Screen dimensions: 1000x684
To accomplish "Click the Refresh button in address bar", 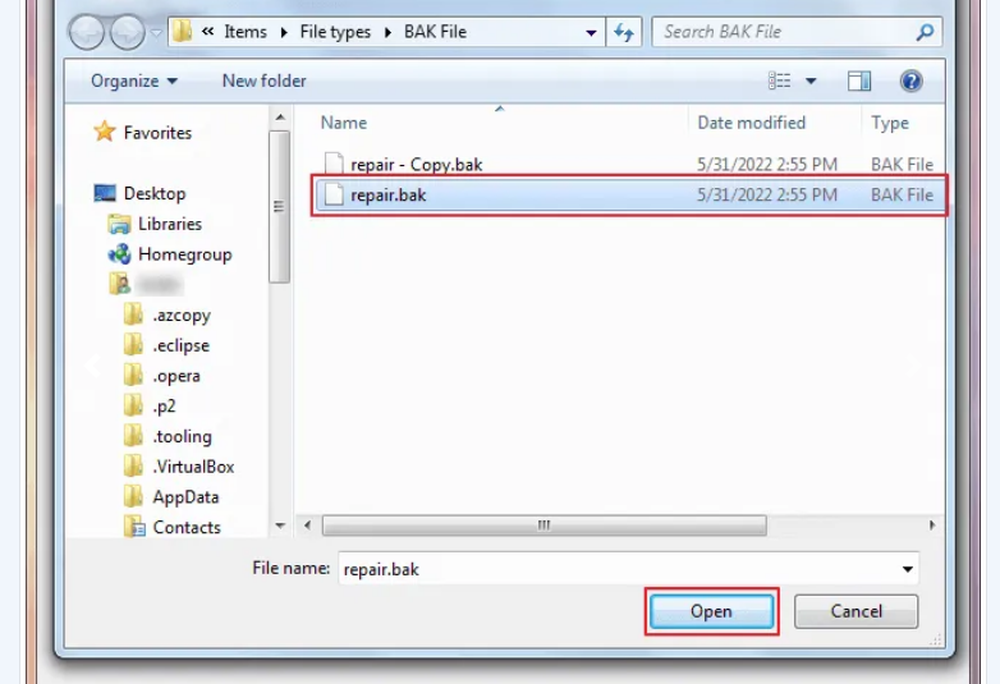I will coord(624,32).
